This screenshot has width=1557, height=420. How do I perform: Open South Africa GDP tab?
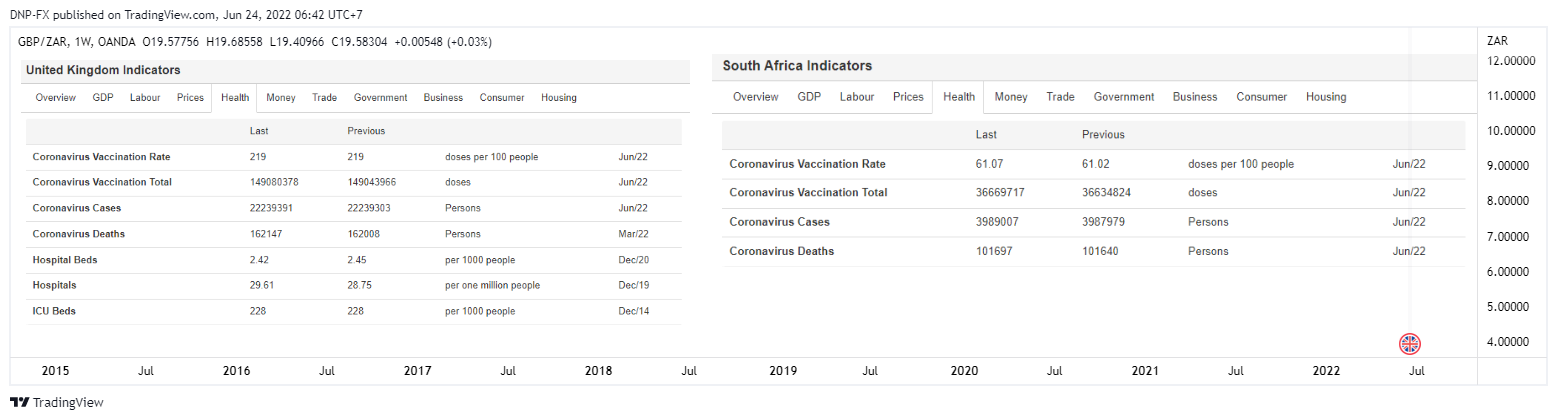pos(810,97)
